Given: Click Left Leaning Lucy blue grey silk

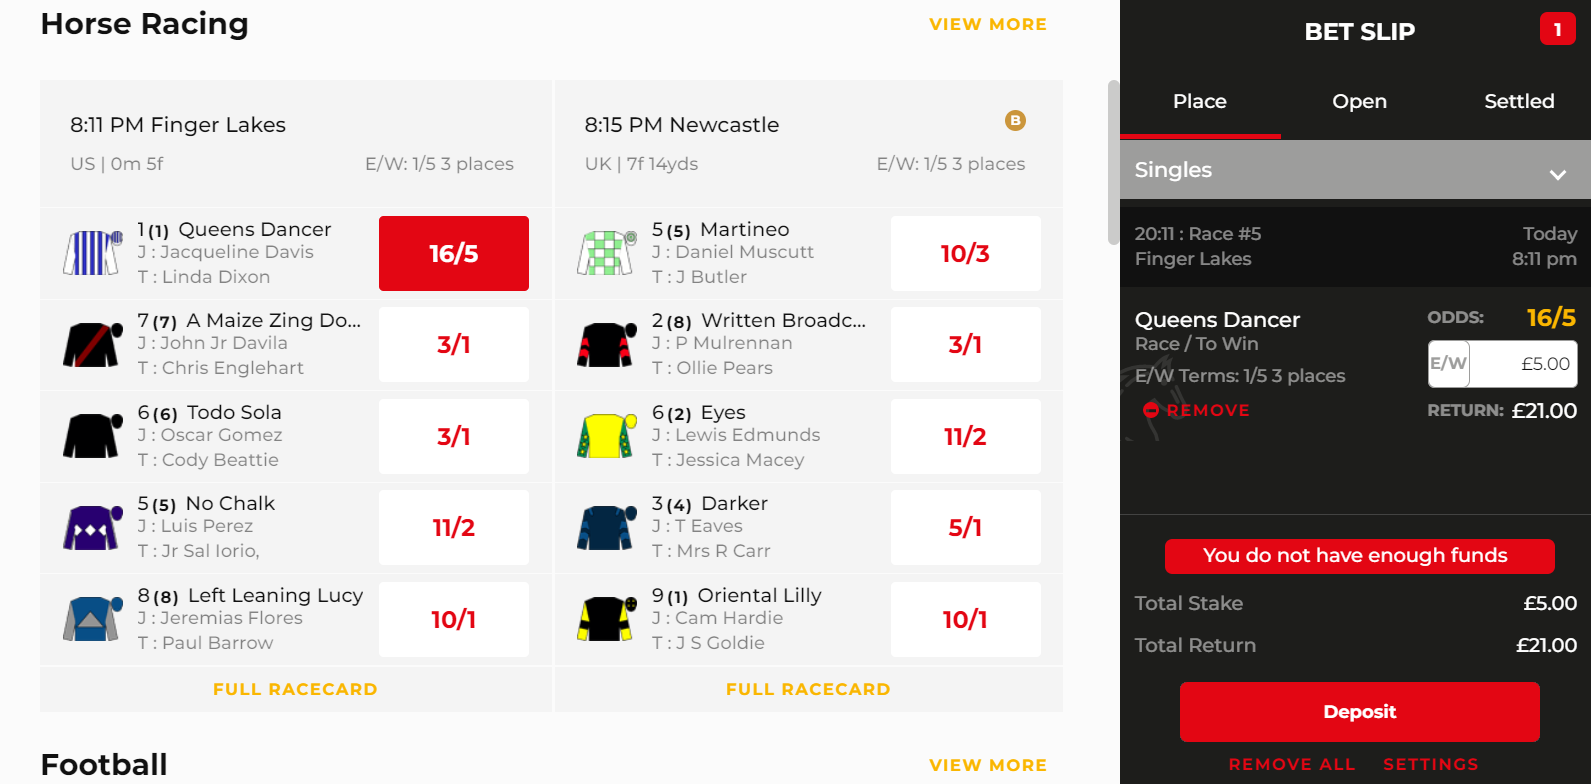Looking at the screenshot, I should pos(92,619).
